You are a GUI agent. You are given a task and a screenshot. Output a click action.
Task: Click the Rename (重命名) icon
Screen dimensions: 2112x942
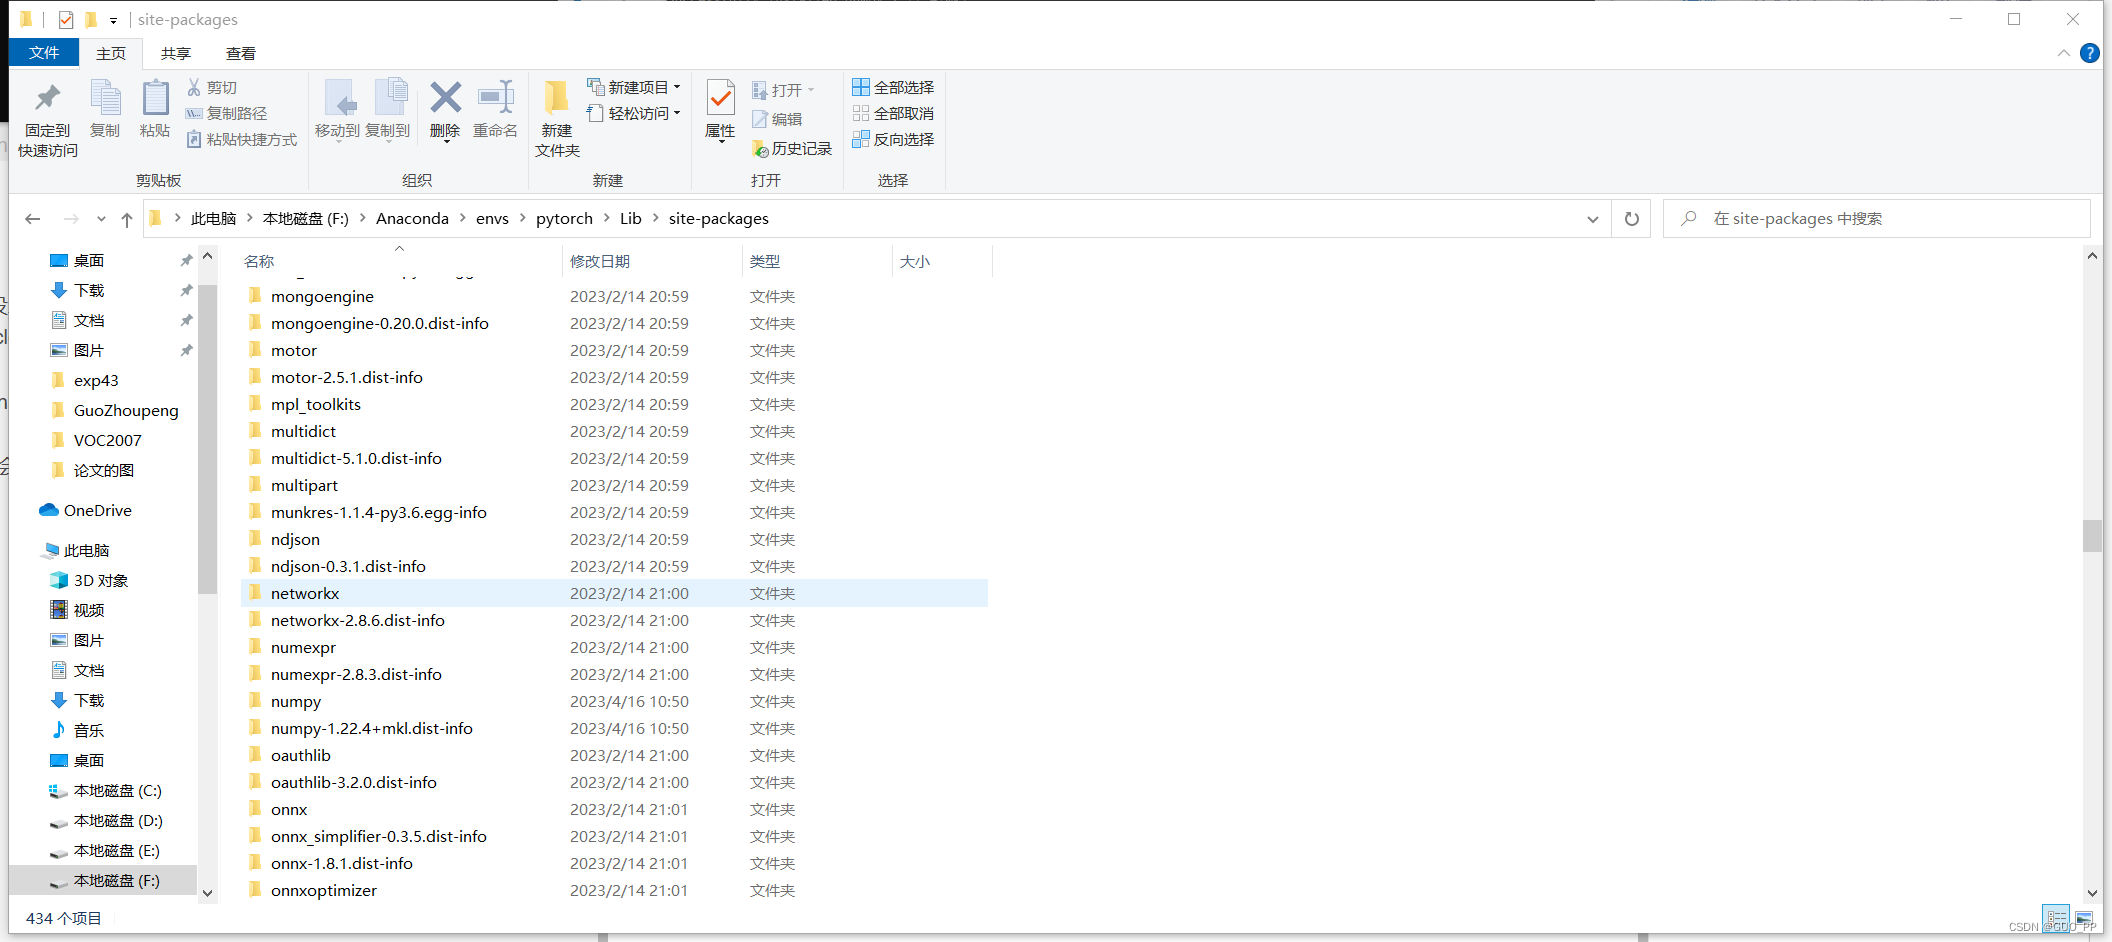495,98
